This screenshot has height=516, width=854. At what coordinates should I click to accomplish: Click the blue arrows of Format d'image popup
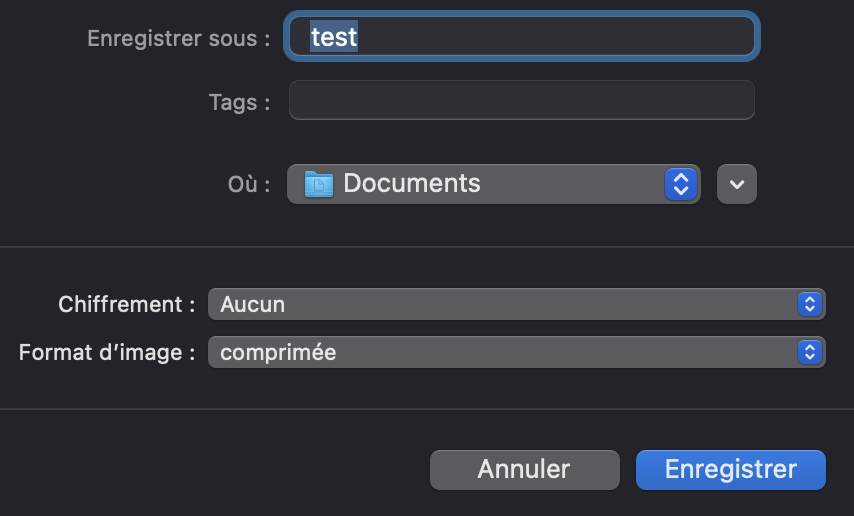point(810,352)
